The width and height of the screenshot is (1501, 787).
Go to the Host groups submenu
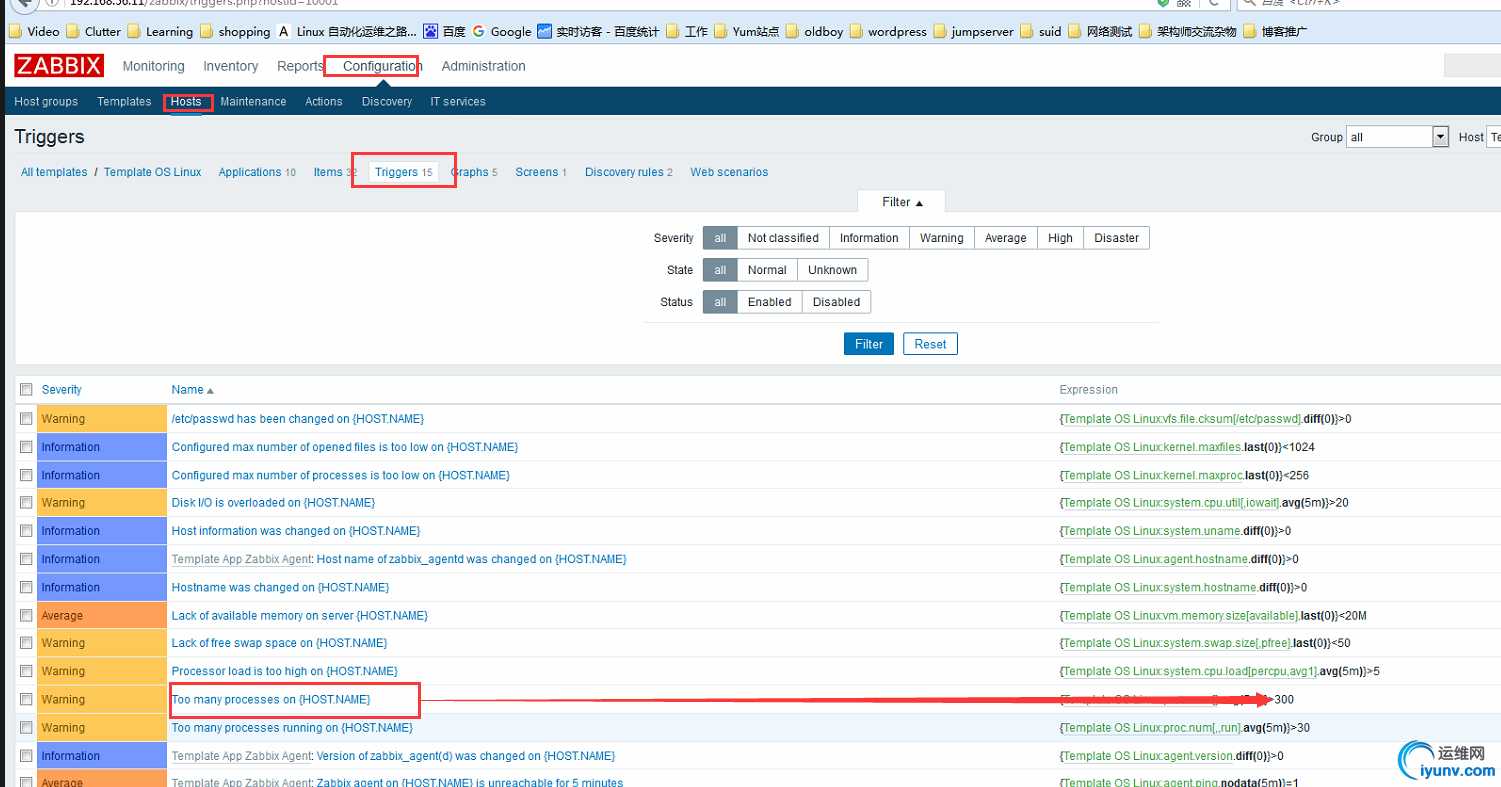46,102
